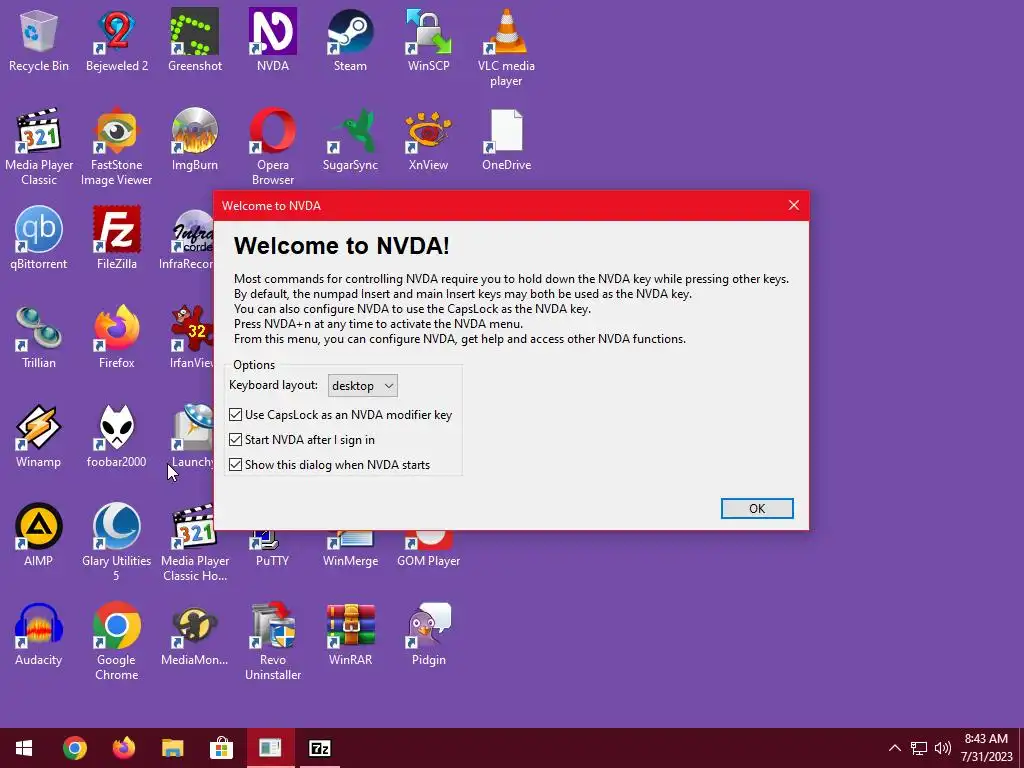Open the Recycle Bin desktop icon
Screen dimensions: 1024x768
(x=39, y=40)
